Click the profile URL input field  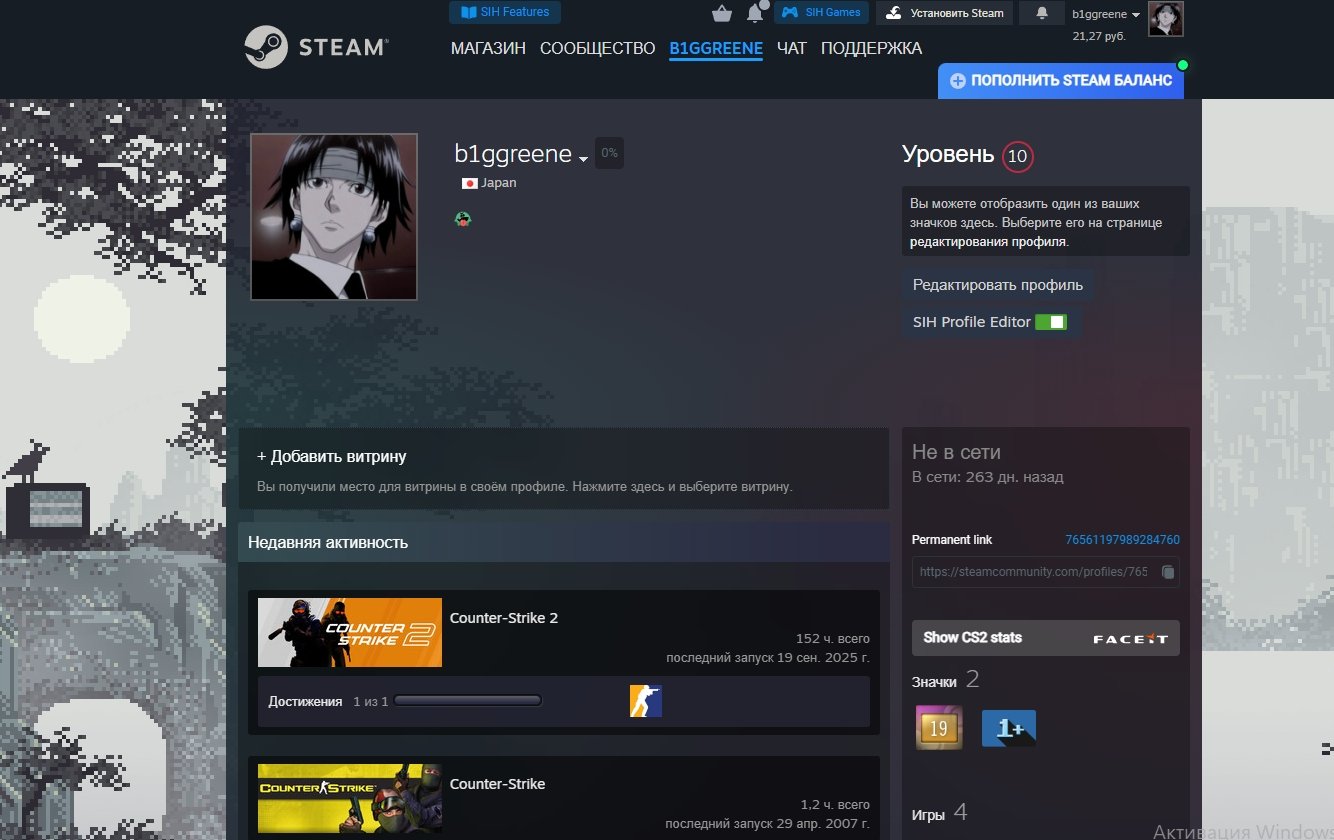(1034, 572)
